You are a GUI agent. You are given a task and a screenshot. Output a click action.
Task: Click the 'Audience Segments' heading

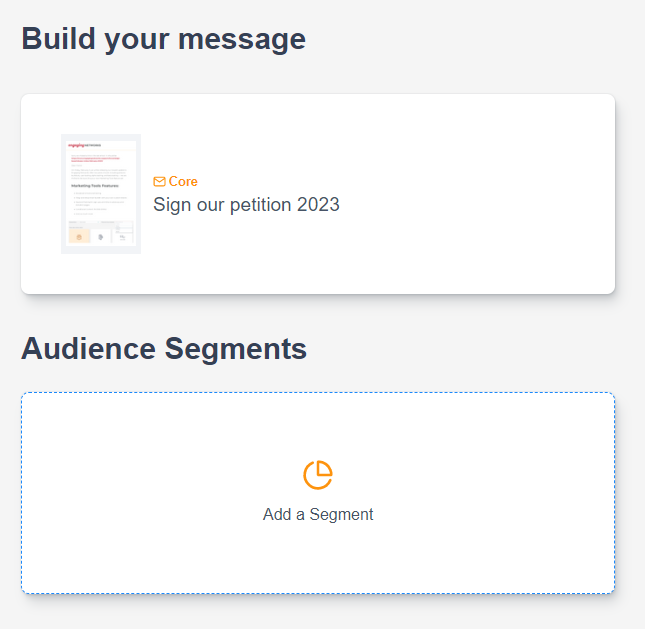pos(164,349)
